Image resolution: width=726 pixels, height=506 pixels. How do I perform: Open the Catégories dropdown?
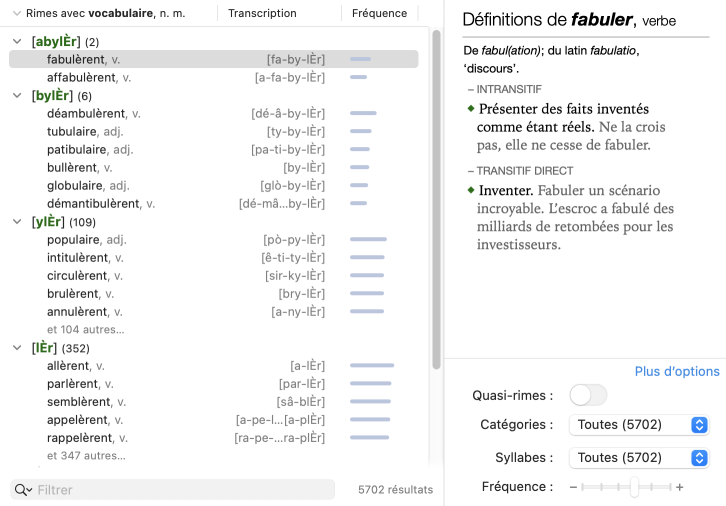pos(639,425)
